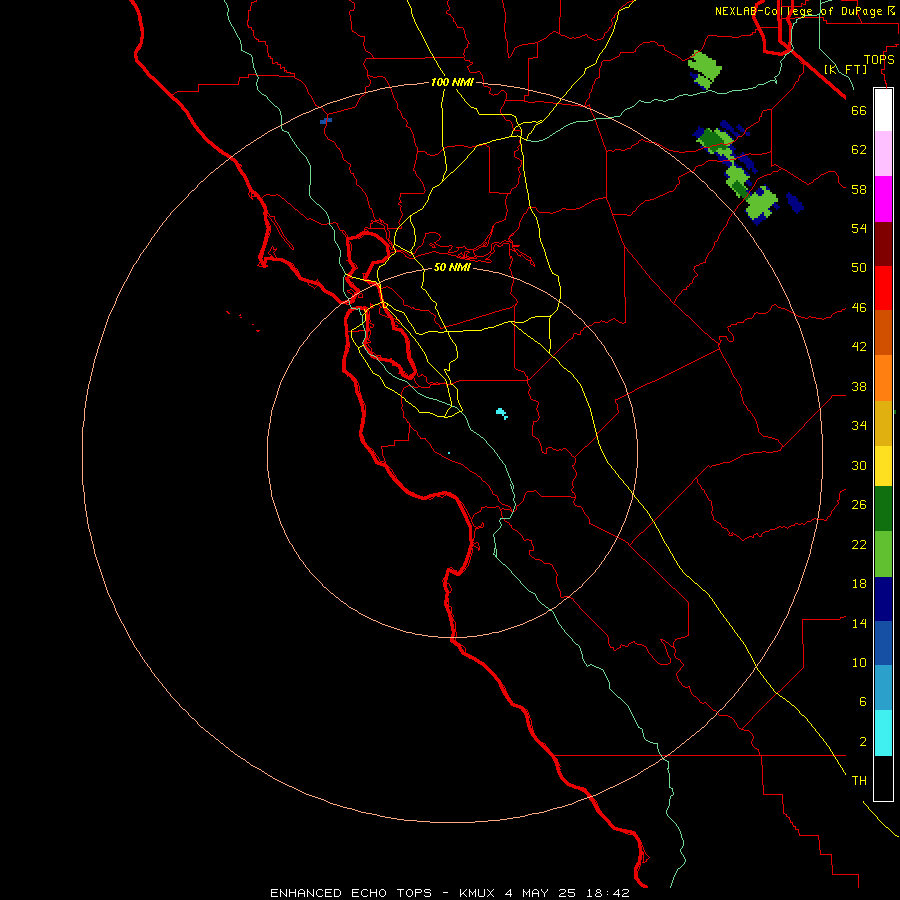Image resolution: width=900 pixels, height=900 pixels.
Task: Click the "26" legend value
Action: pos(859,505)
